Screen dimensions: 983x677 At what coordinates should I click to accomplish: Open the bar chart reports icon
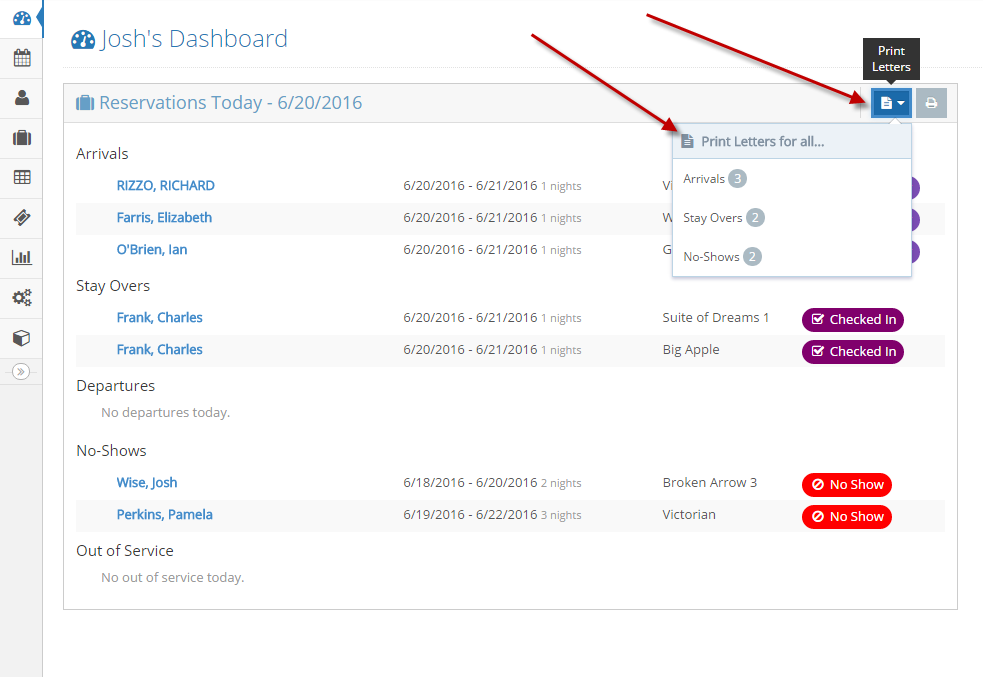[21, 258]
